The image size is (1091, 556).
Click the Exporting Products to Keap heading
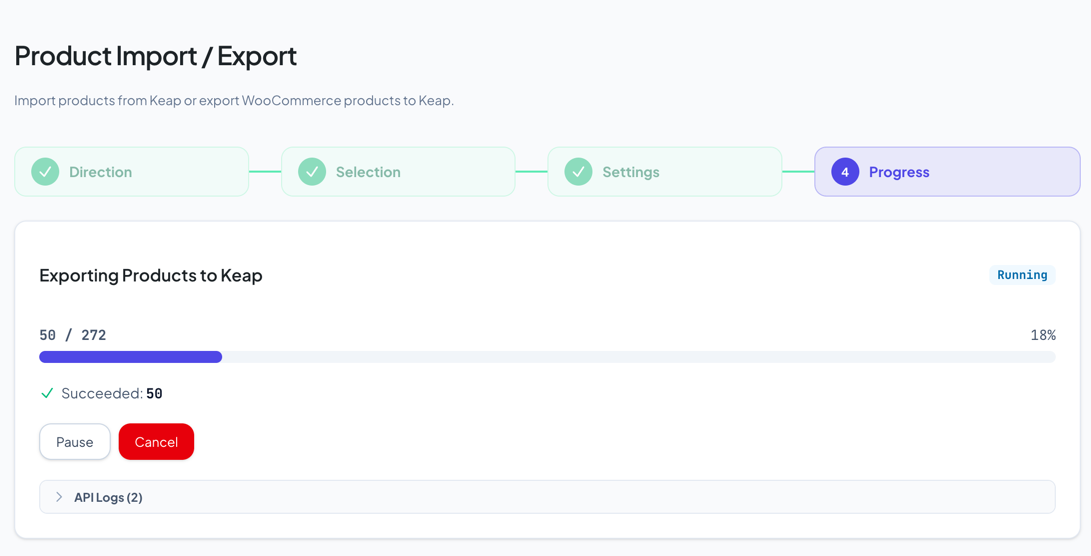click(151, 275)
